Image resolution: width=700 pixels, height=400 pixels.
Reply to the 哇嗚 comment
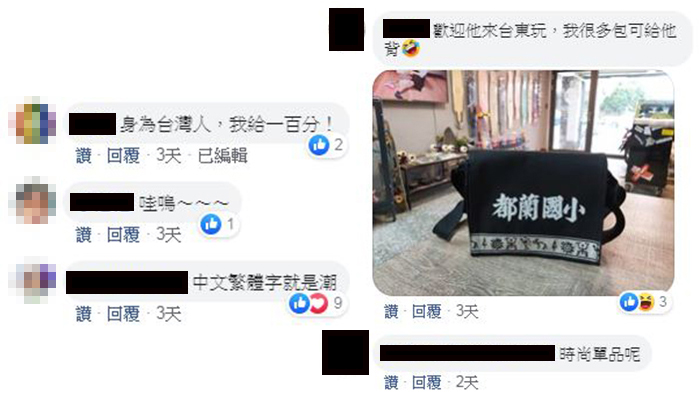point(123,235)
